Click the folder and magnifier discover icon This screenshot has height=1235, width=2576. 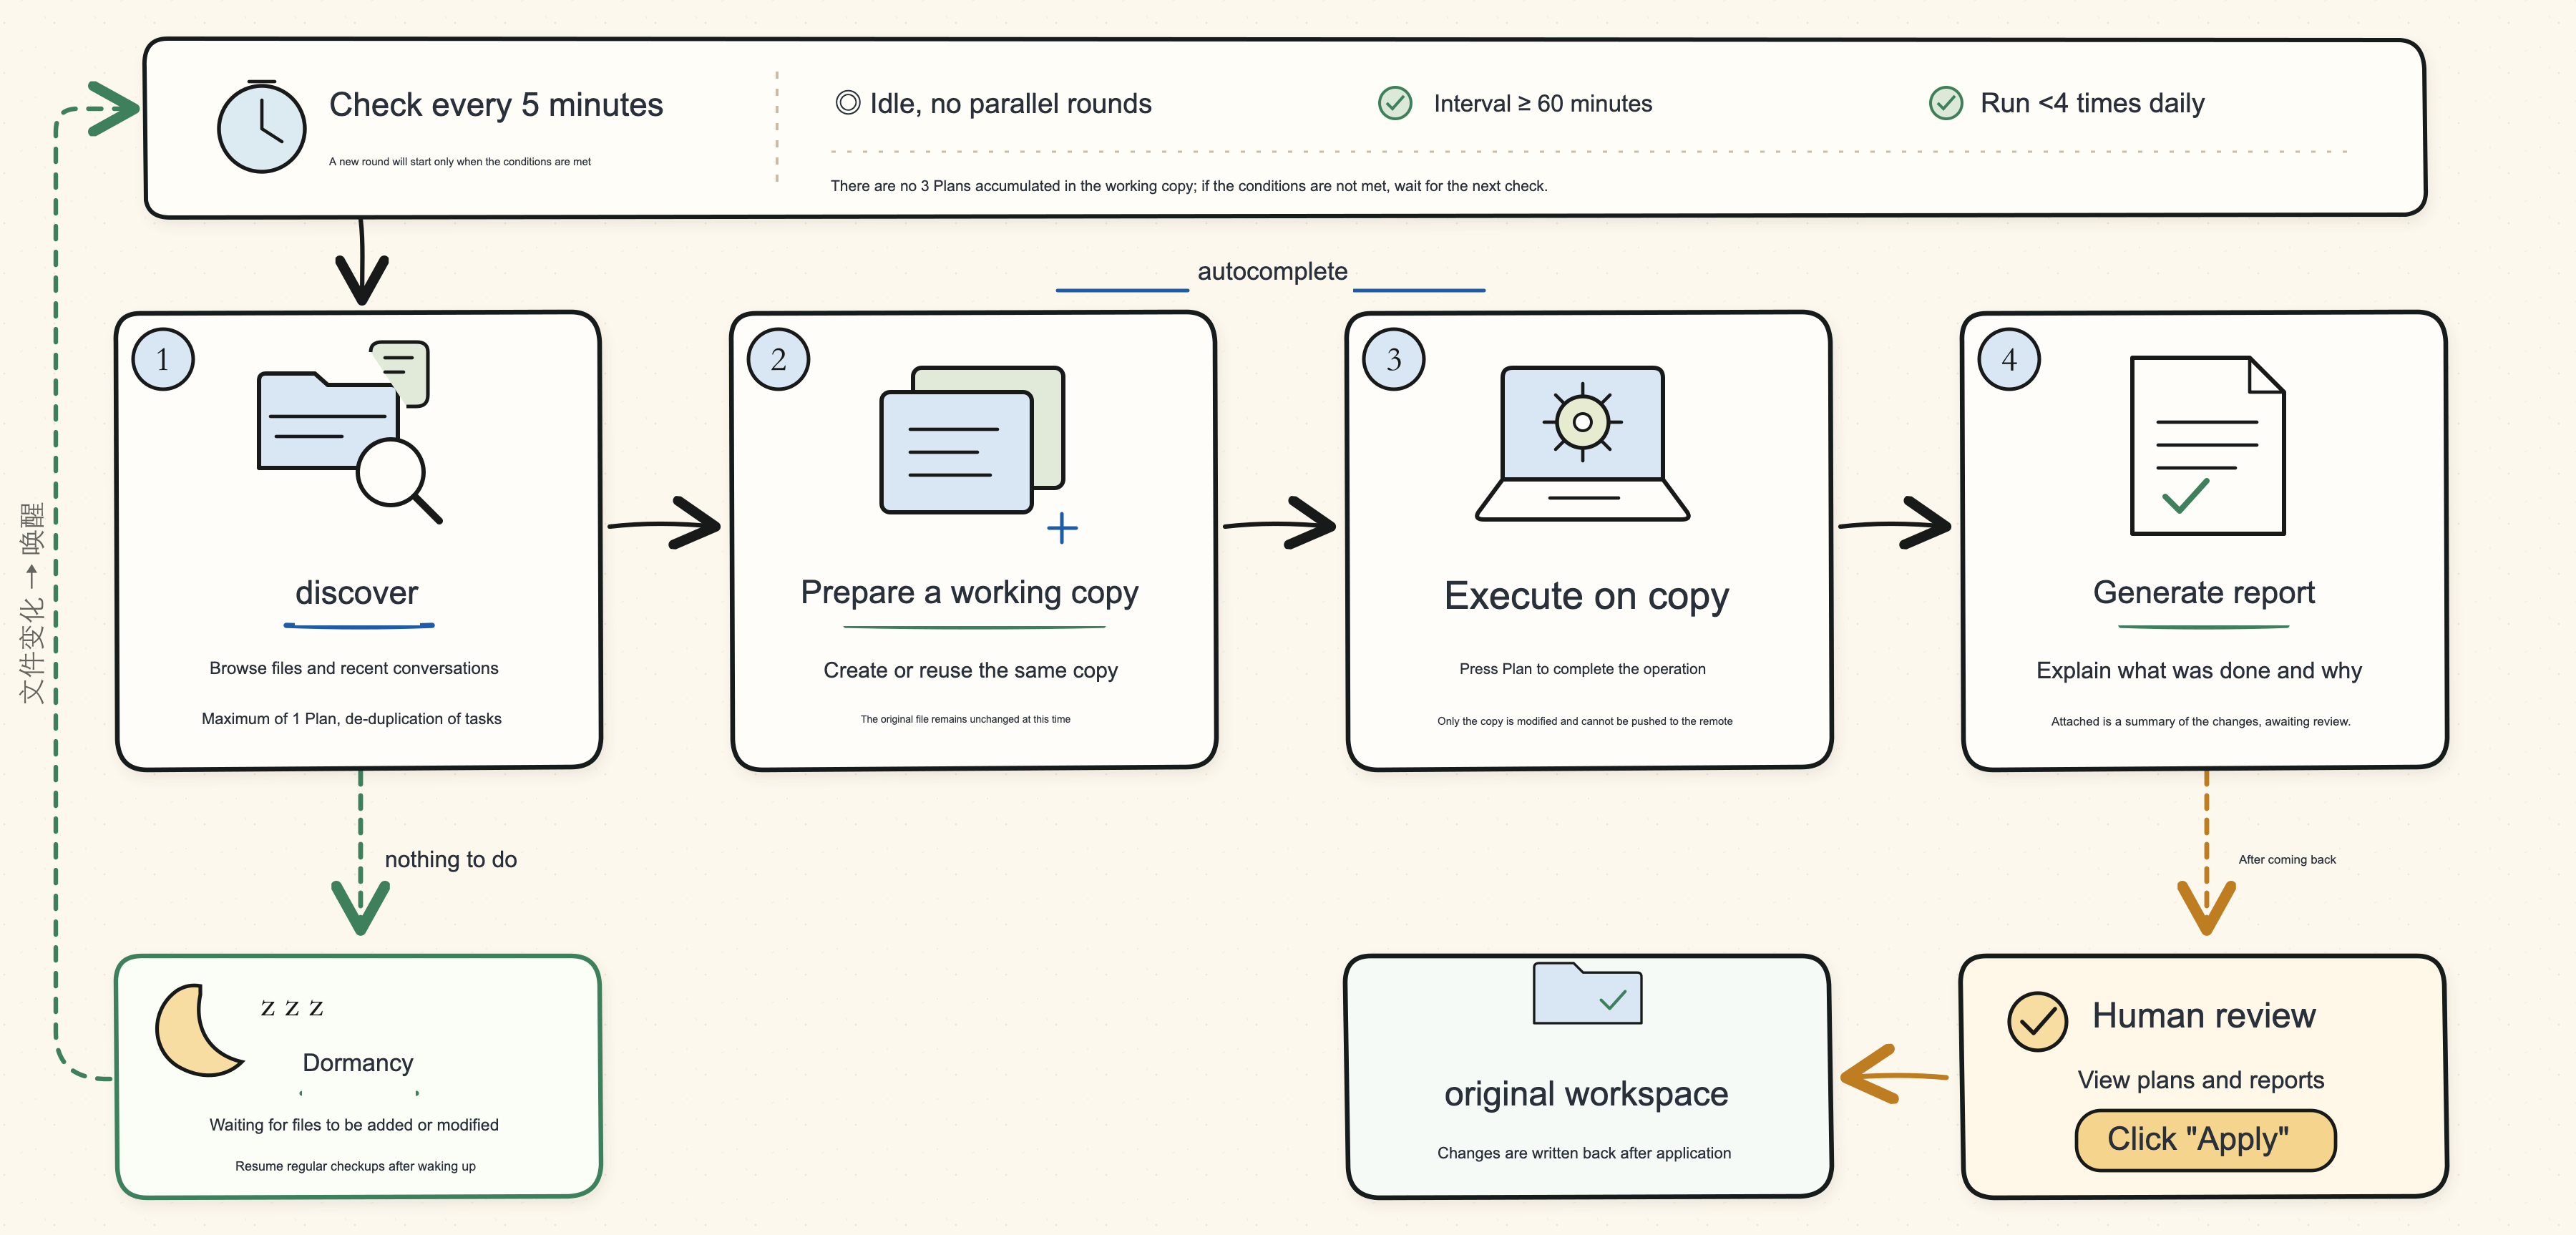[349, 431]
